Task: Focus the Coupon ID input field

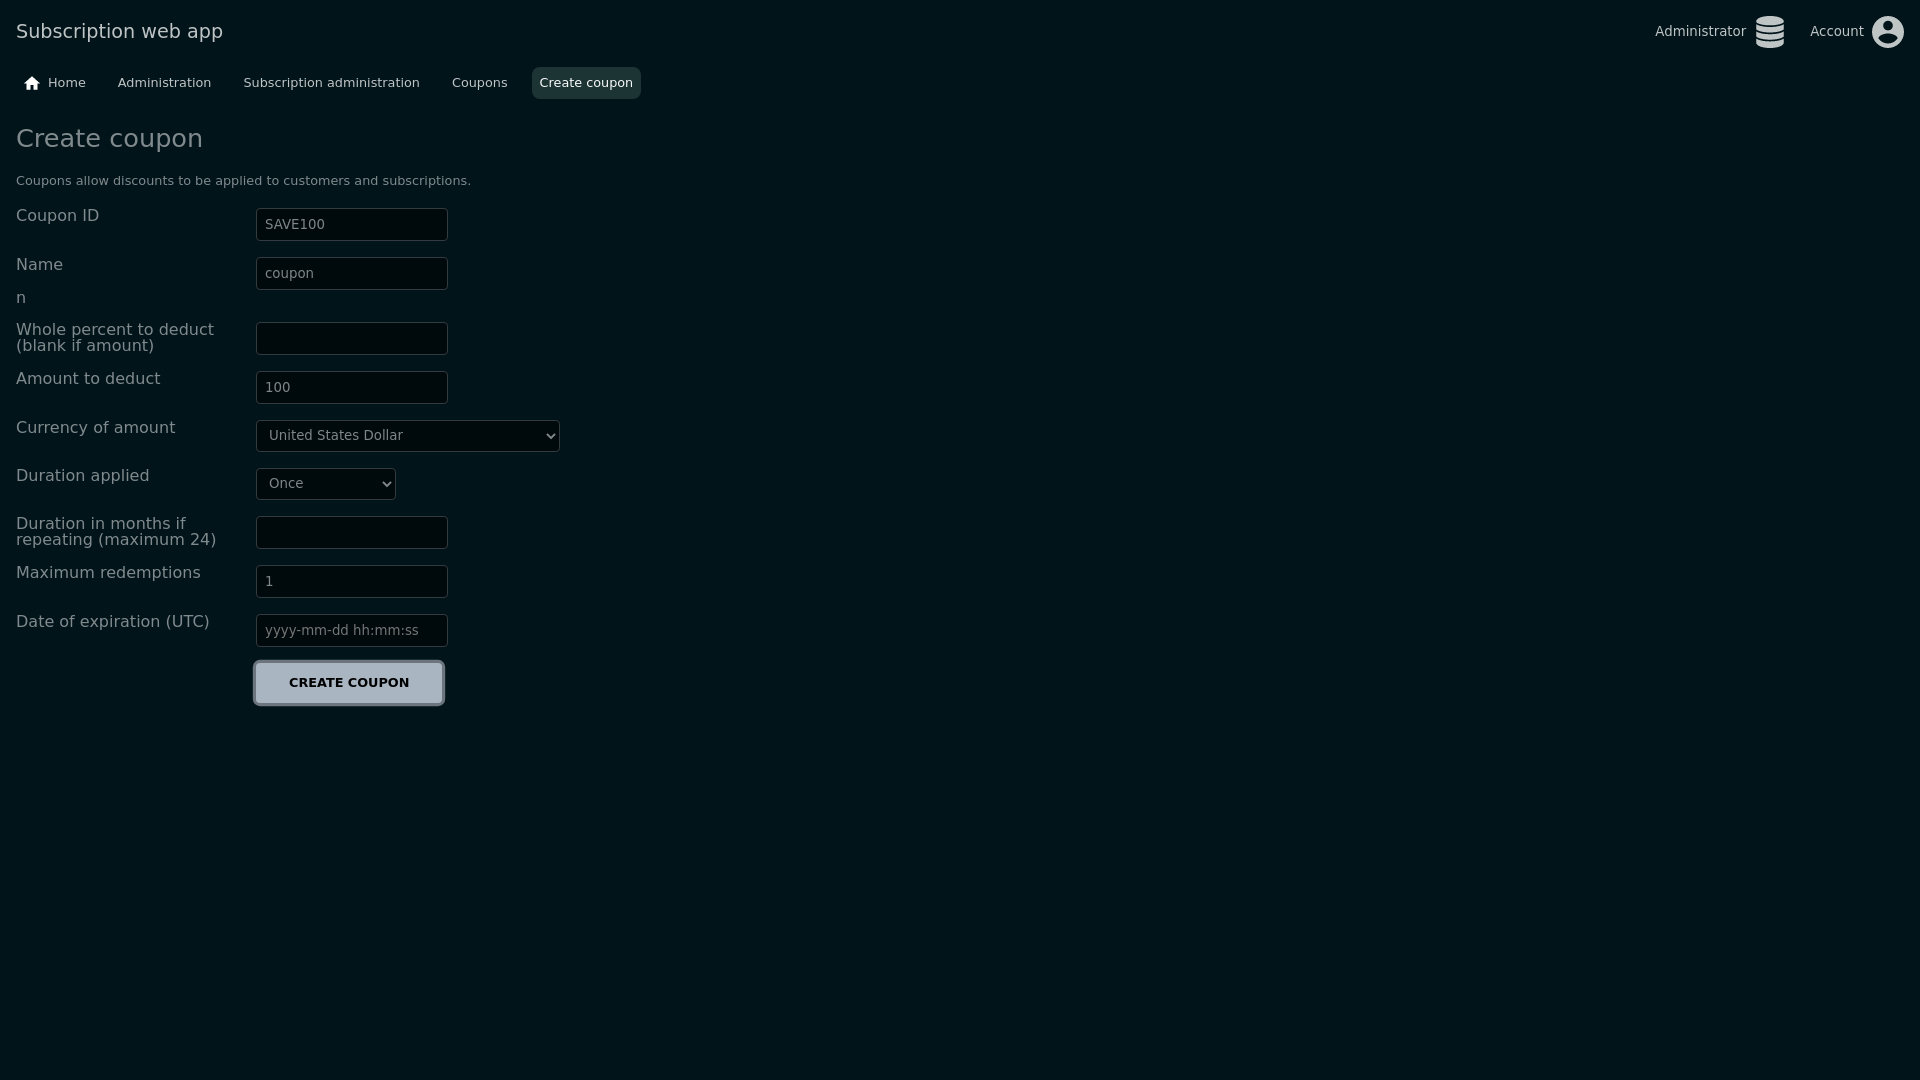Action: click(351, 225)
